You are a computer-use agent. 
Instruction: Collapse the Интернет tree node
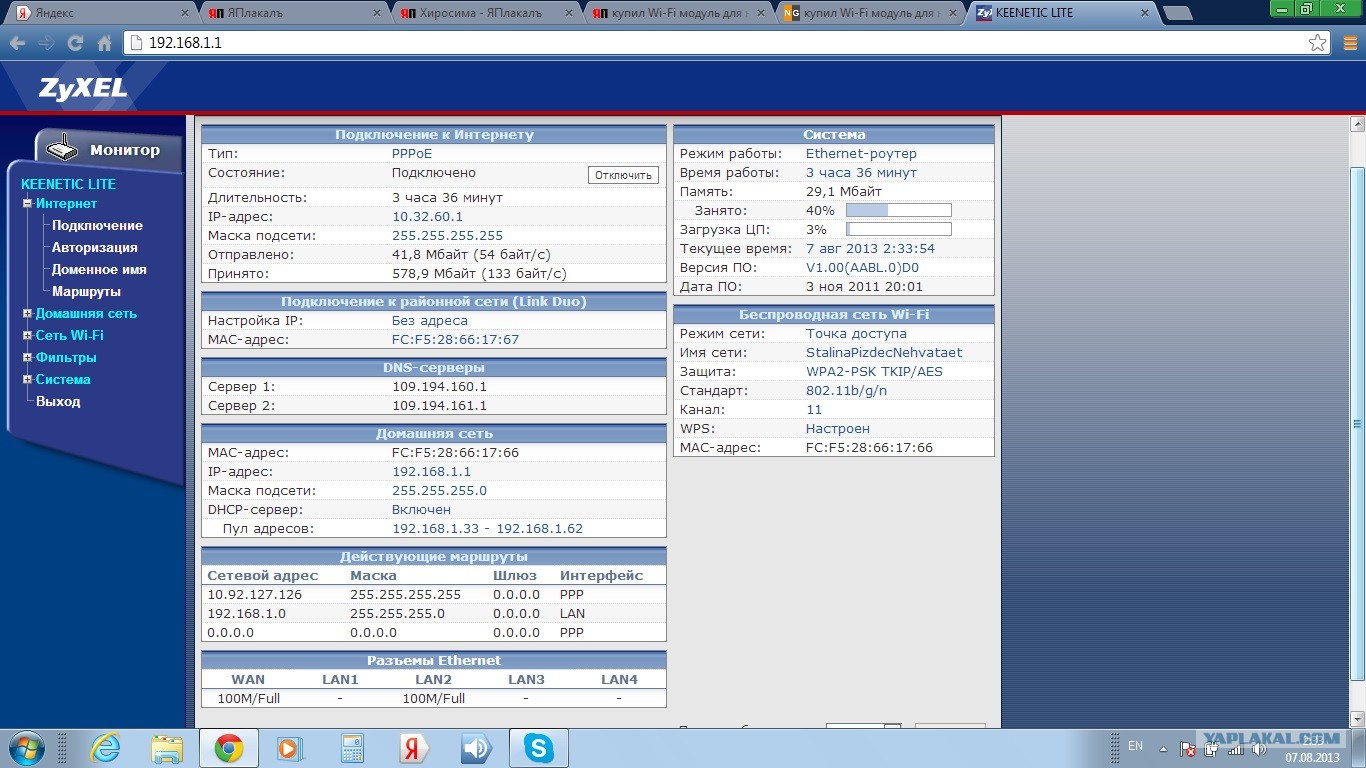coord(28,203)
